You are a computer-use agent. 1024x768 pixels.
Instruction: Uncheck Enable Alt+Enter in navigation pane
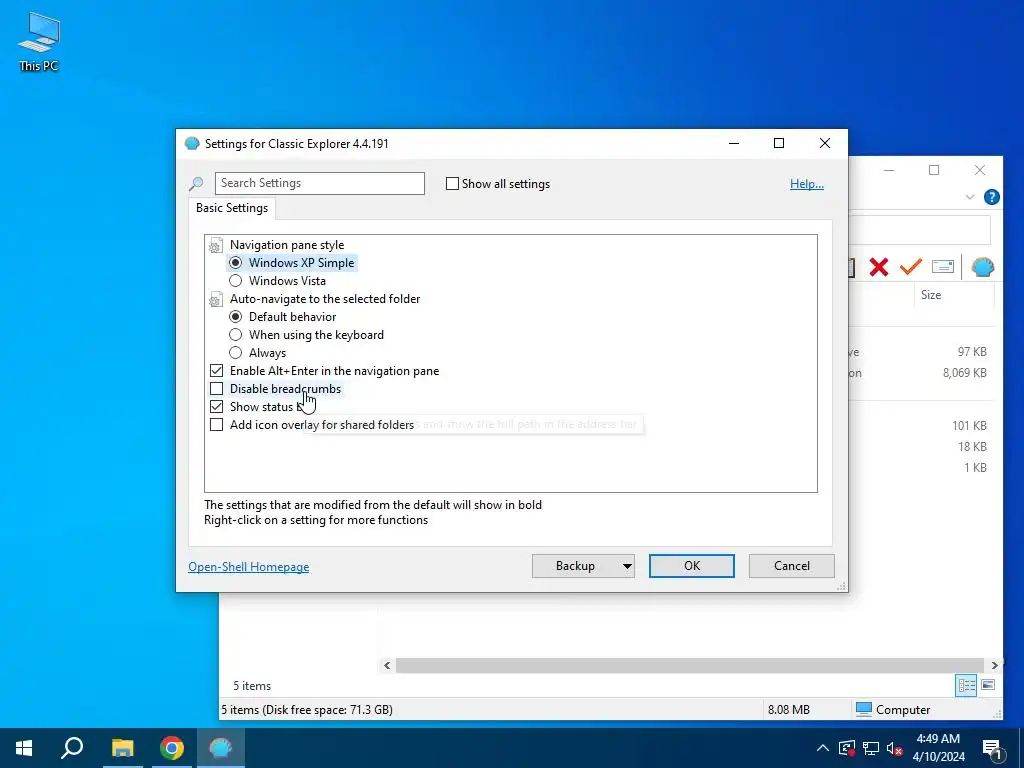coord(216,371)
